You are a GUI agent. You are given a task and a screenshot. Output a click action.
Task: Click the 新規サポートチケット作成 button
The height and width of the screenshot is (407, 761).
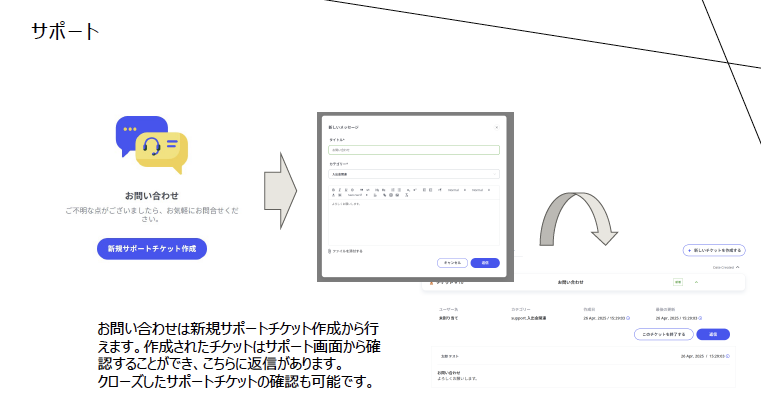point(151,247)
